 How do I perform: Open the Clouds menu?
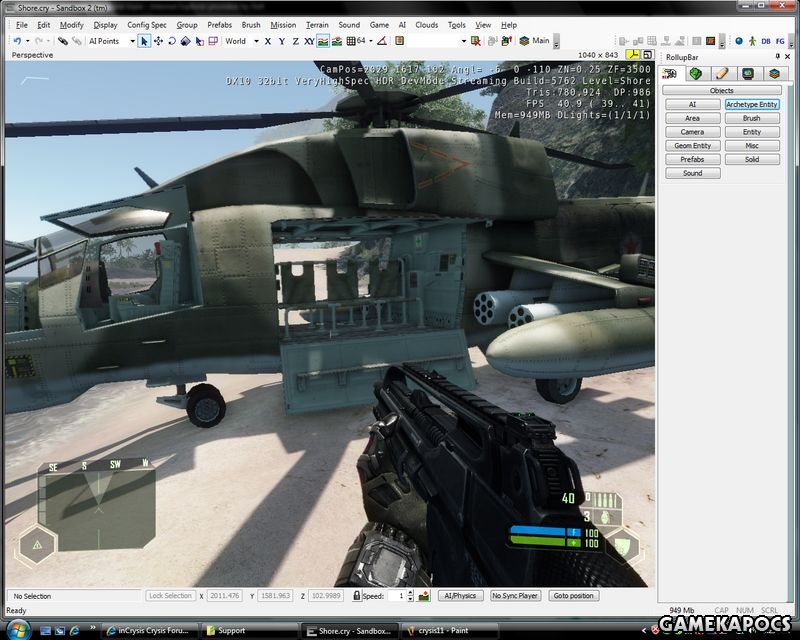click(427, 25)
